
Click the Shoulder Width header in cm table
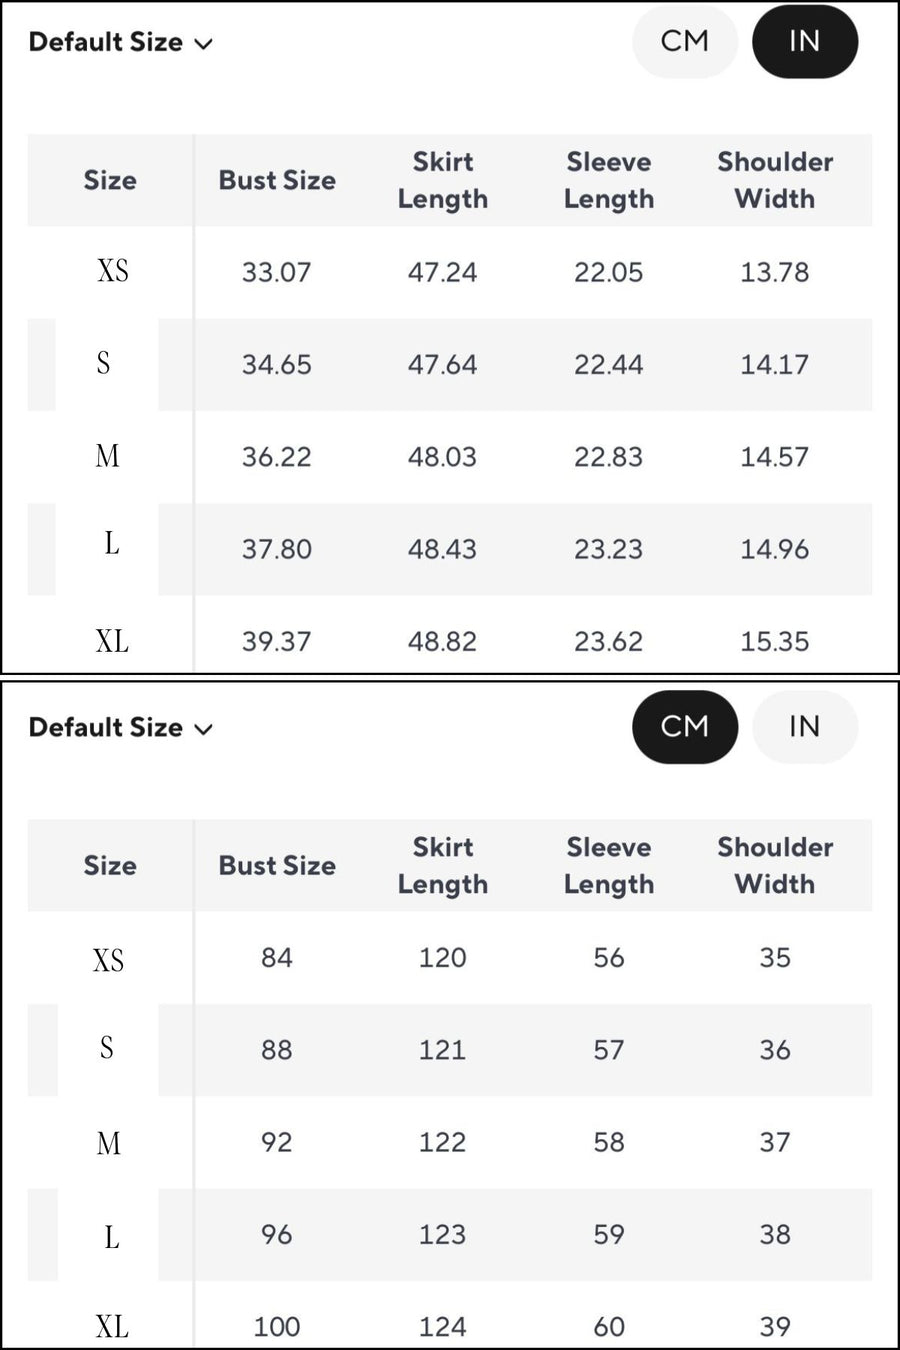[774, 866]
